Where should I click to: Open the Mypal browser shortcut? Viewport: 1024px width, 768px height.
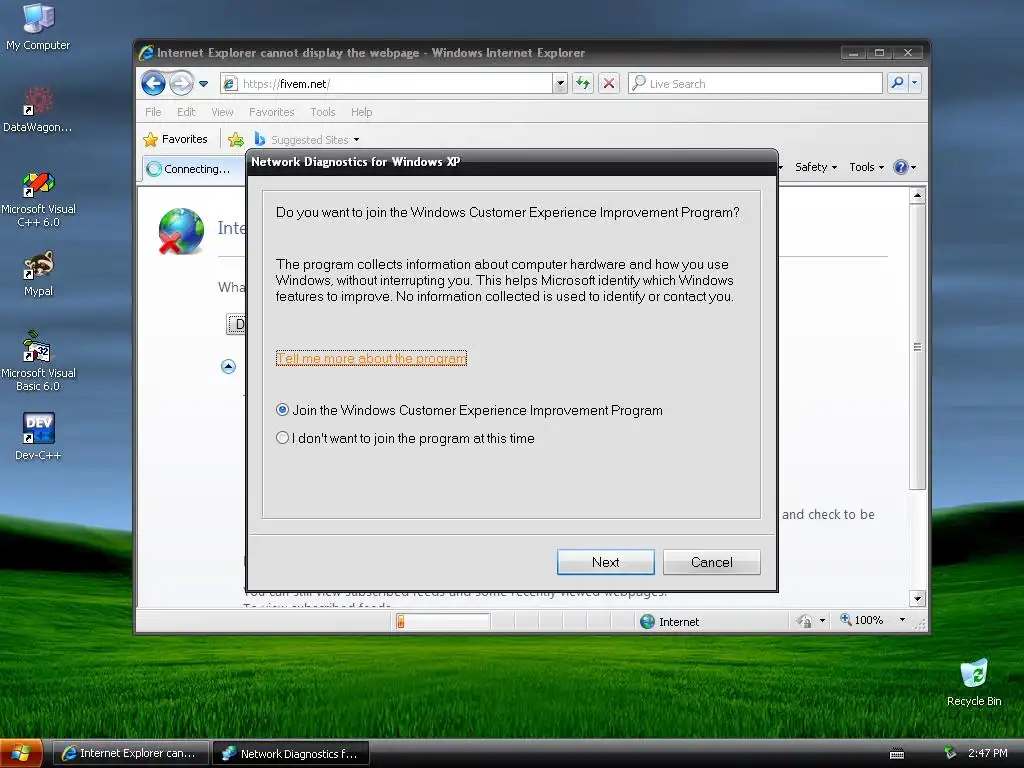38,273
